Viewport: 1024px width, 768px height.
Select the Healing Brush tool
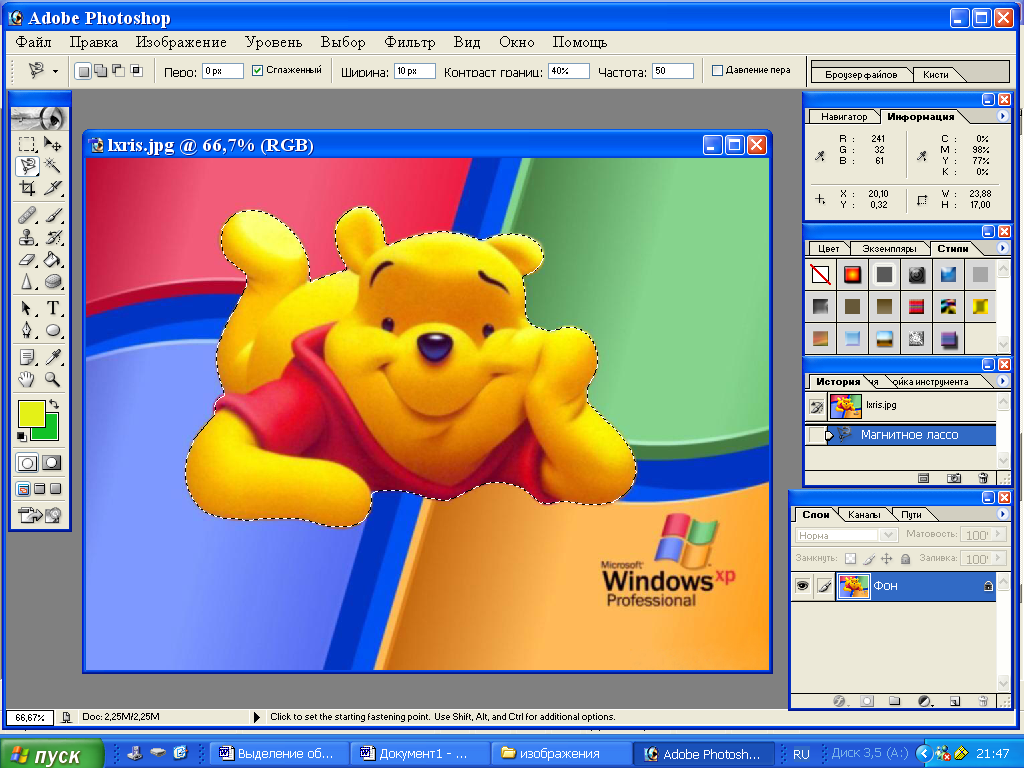(x=27, y=214)
